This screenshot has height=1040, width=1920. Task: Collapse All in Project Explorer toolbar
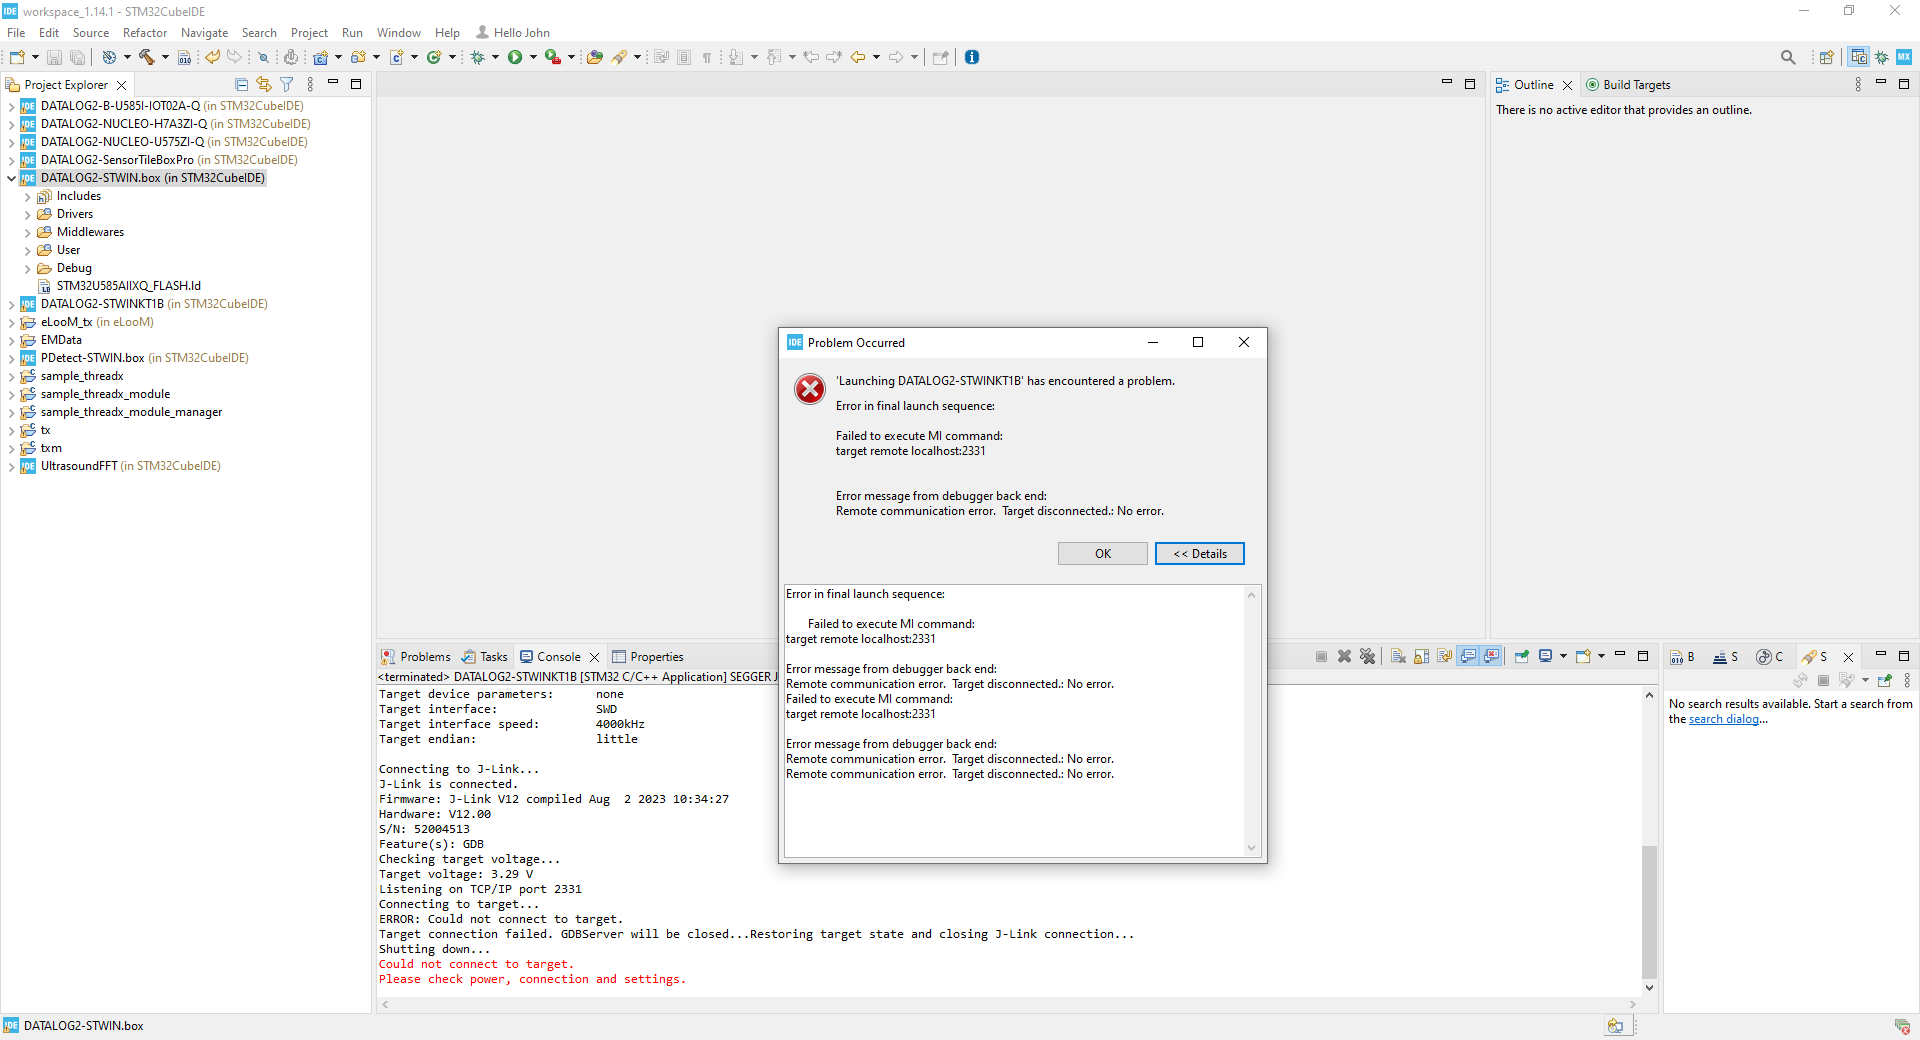(x=241, y=84)
